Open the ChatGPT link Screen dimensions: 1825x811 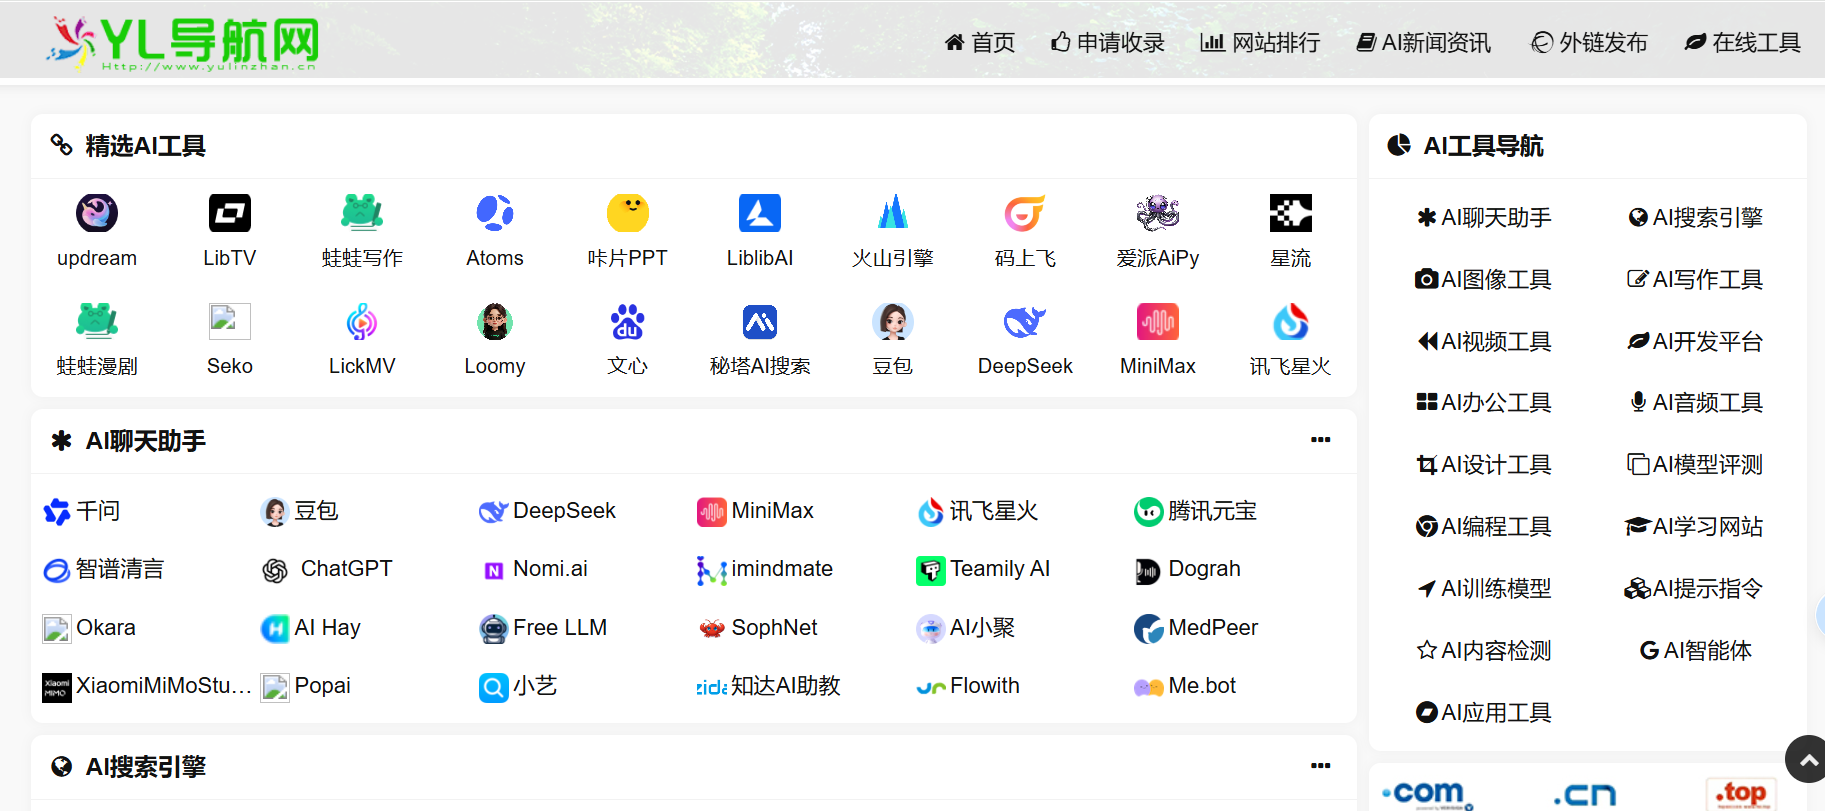click(327, 569)
